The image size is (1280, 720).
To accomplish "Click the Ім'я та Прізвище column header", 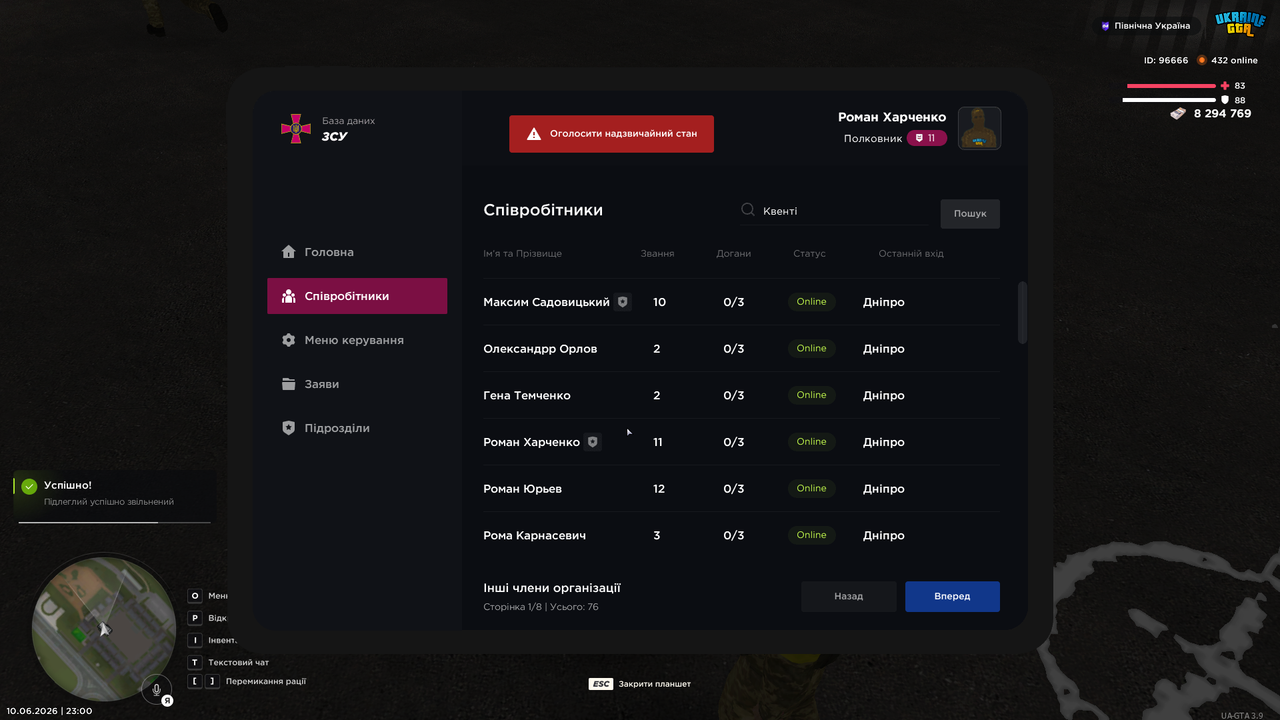I will (523, 254).
